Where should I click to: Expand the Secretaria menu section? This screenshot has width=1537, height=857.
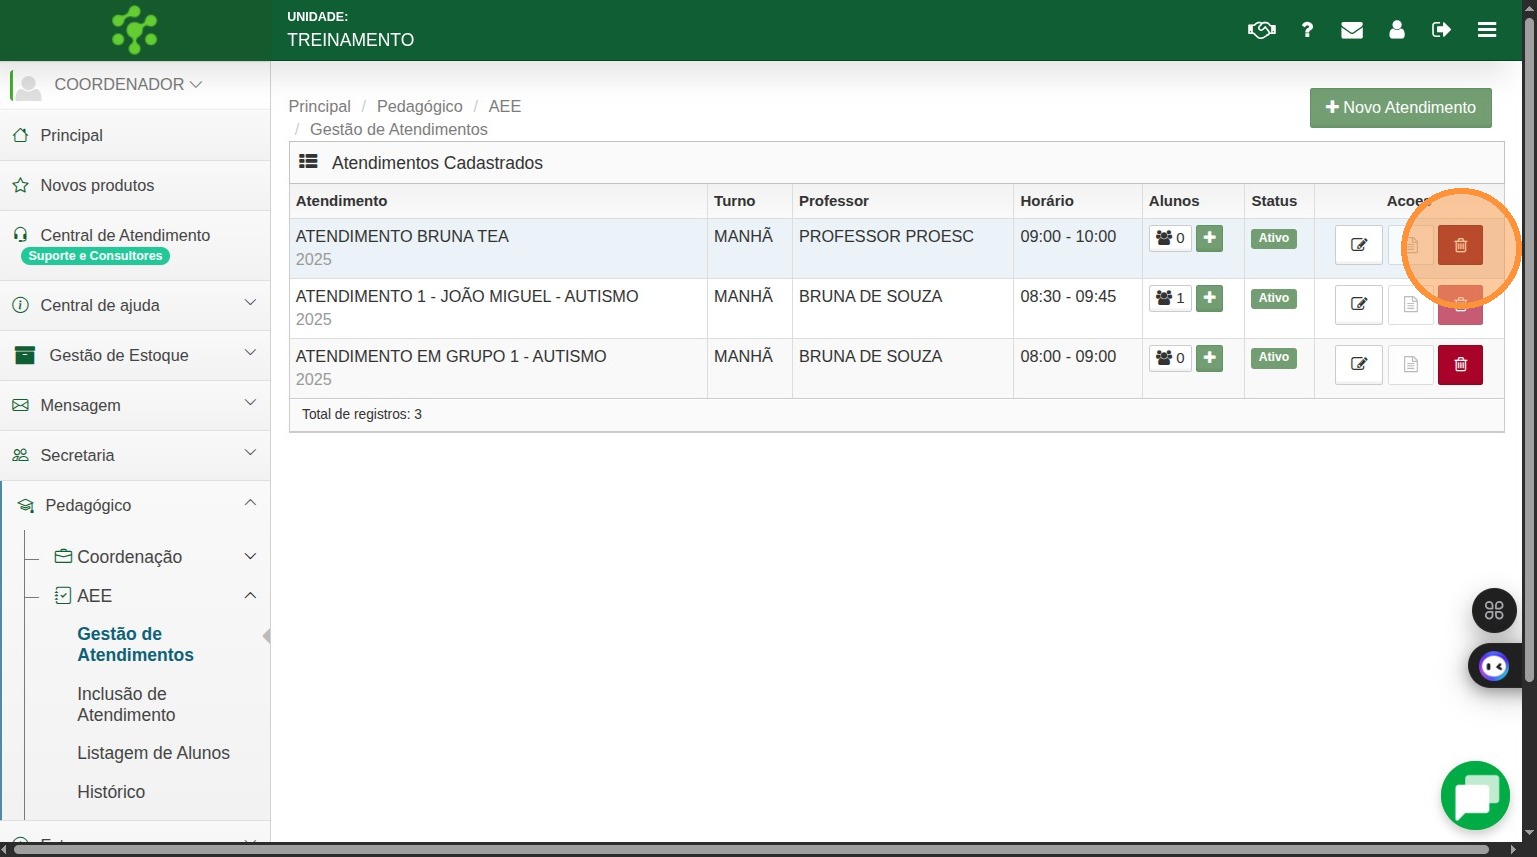pyautogui.click(x=135, y=455)
